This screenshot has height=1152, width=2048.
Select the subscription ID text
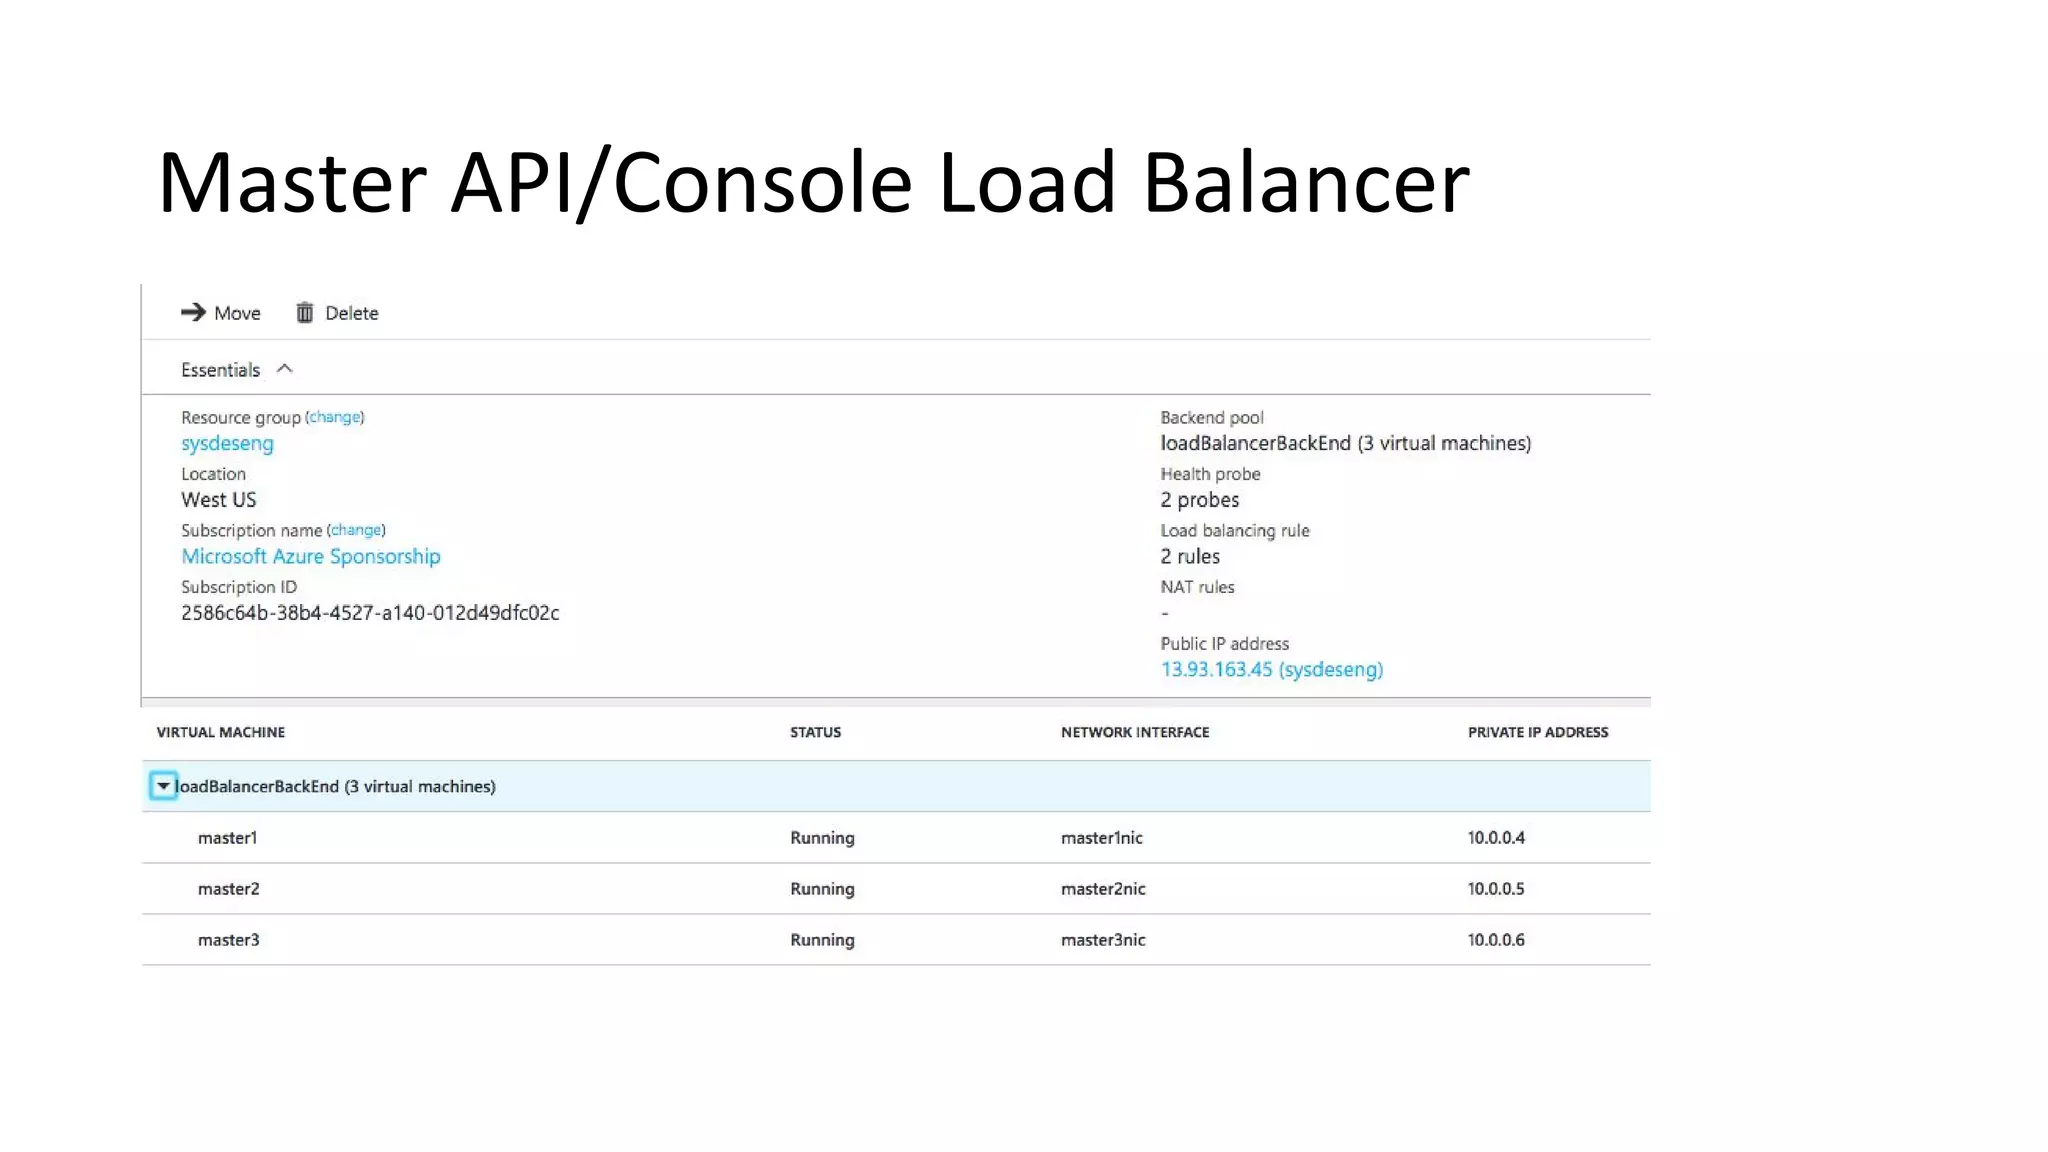370,613
